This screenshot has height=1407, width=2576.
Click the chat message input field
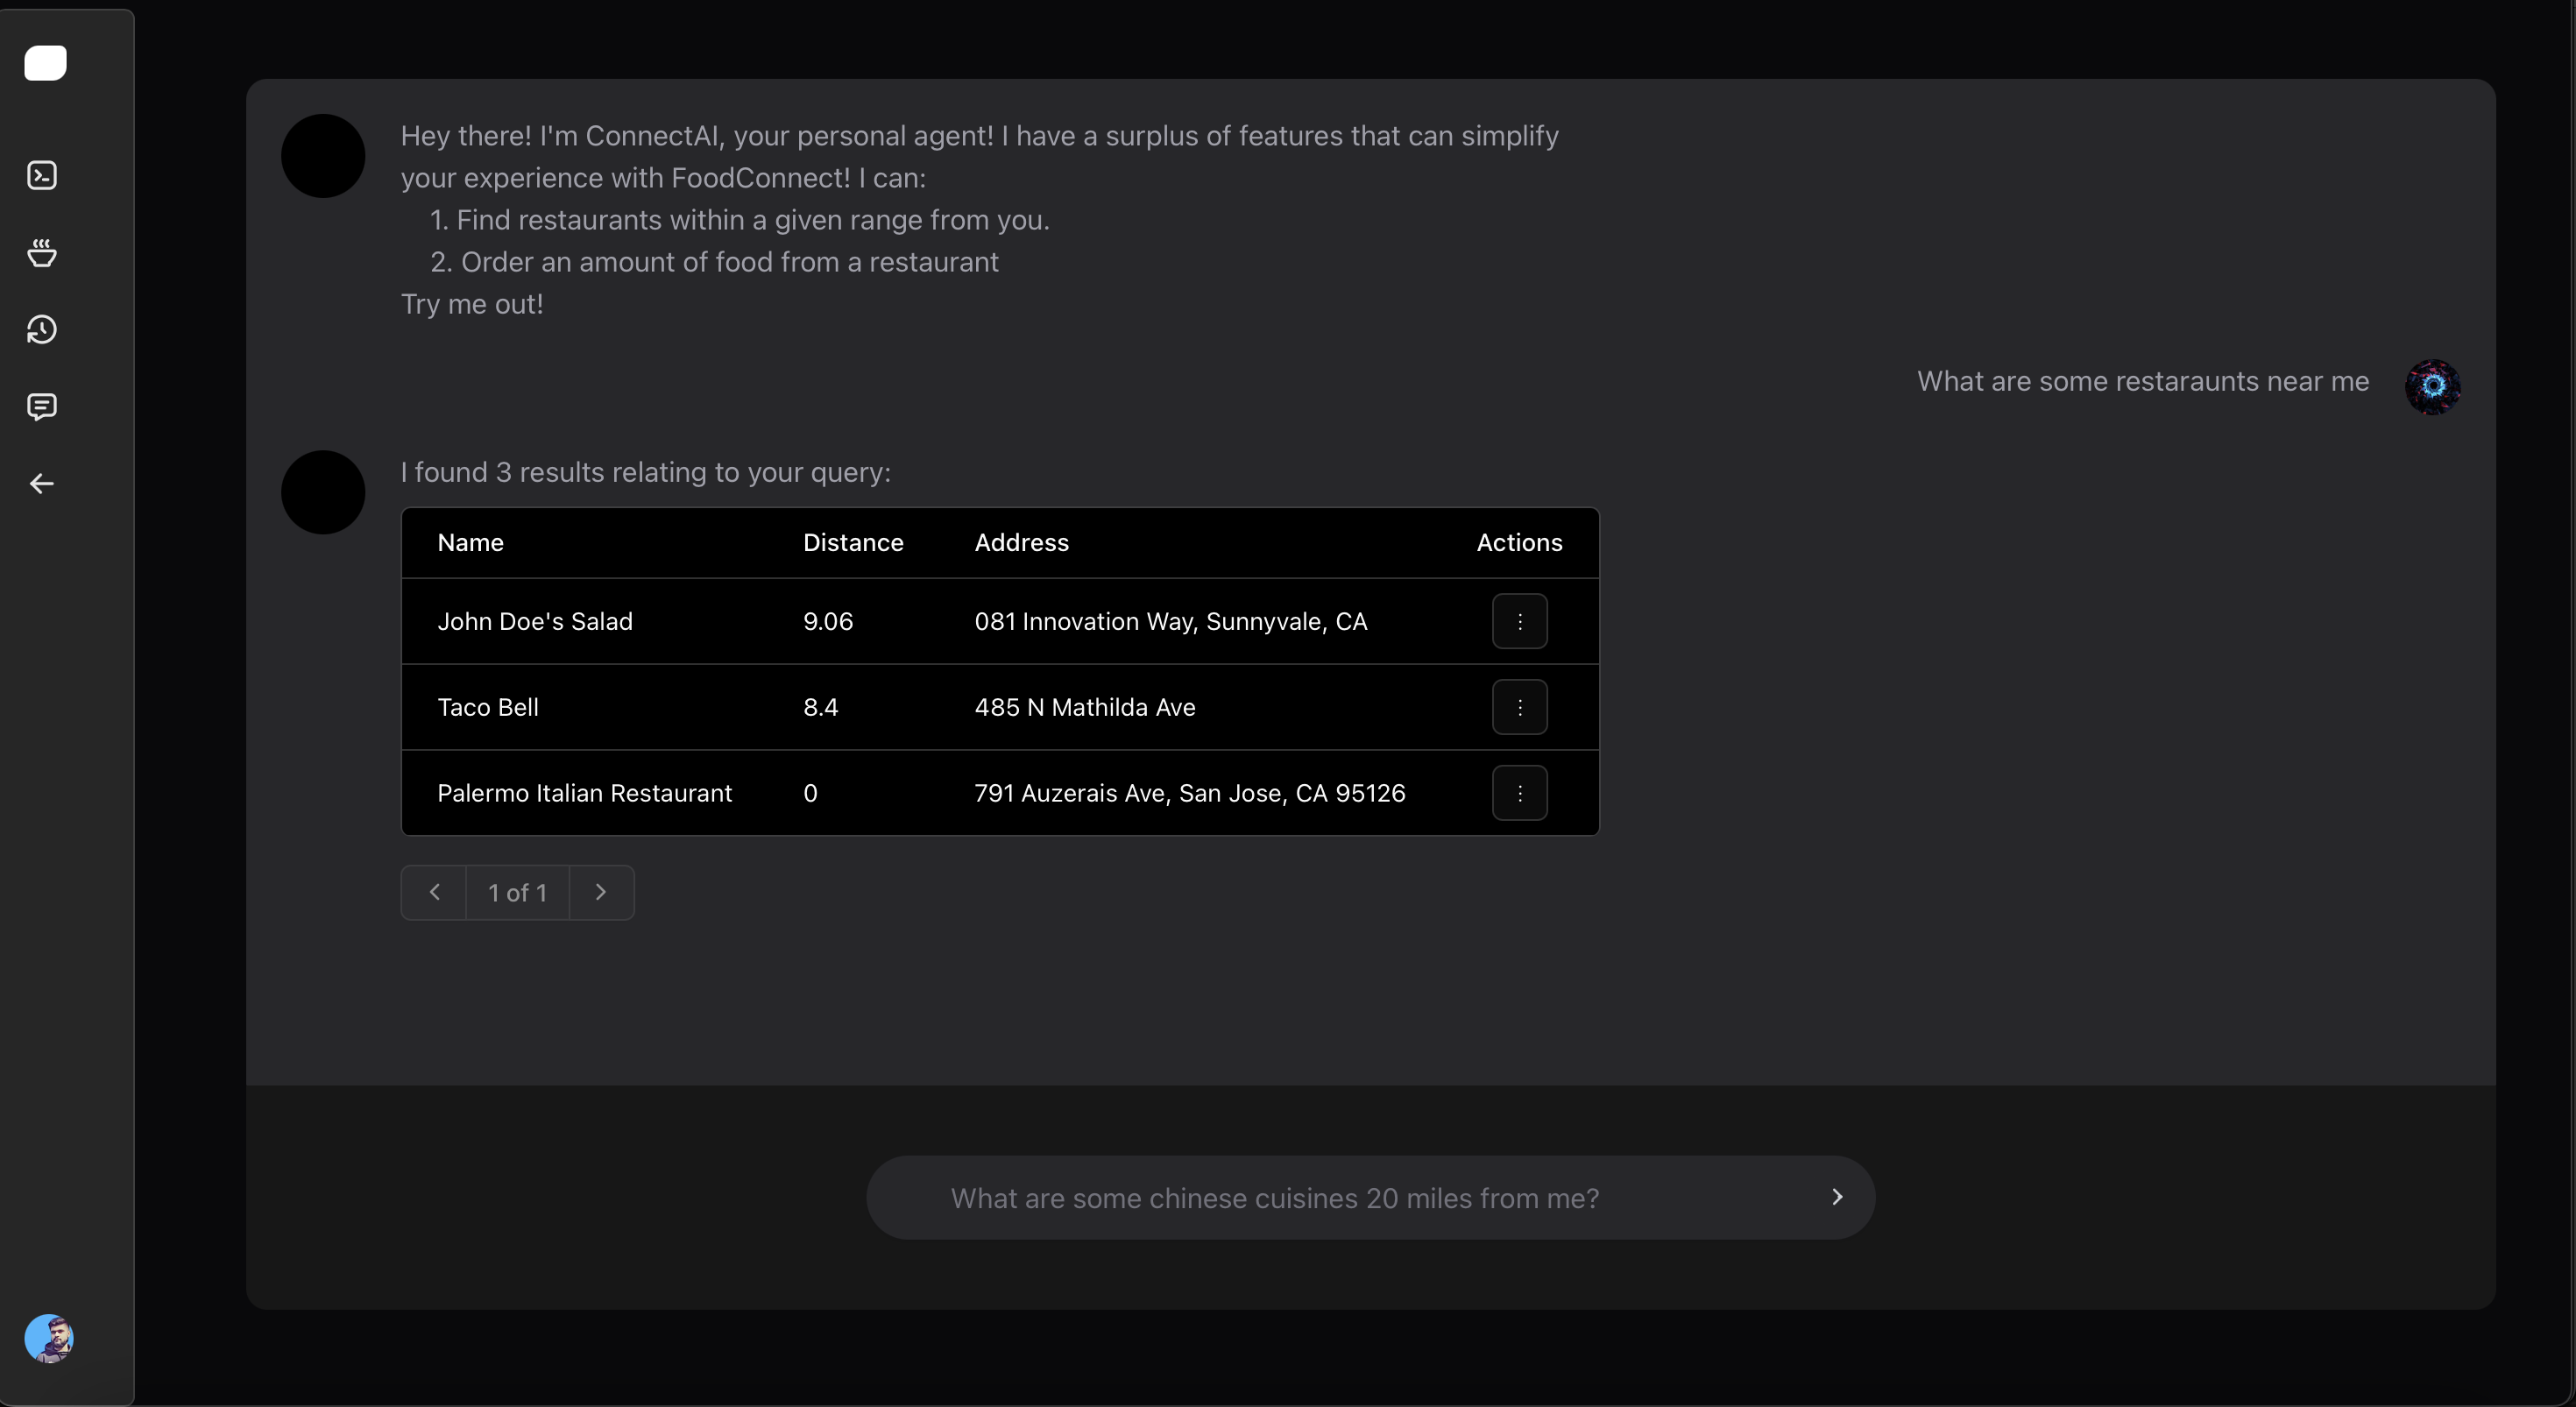[x=1340, y=1198]
